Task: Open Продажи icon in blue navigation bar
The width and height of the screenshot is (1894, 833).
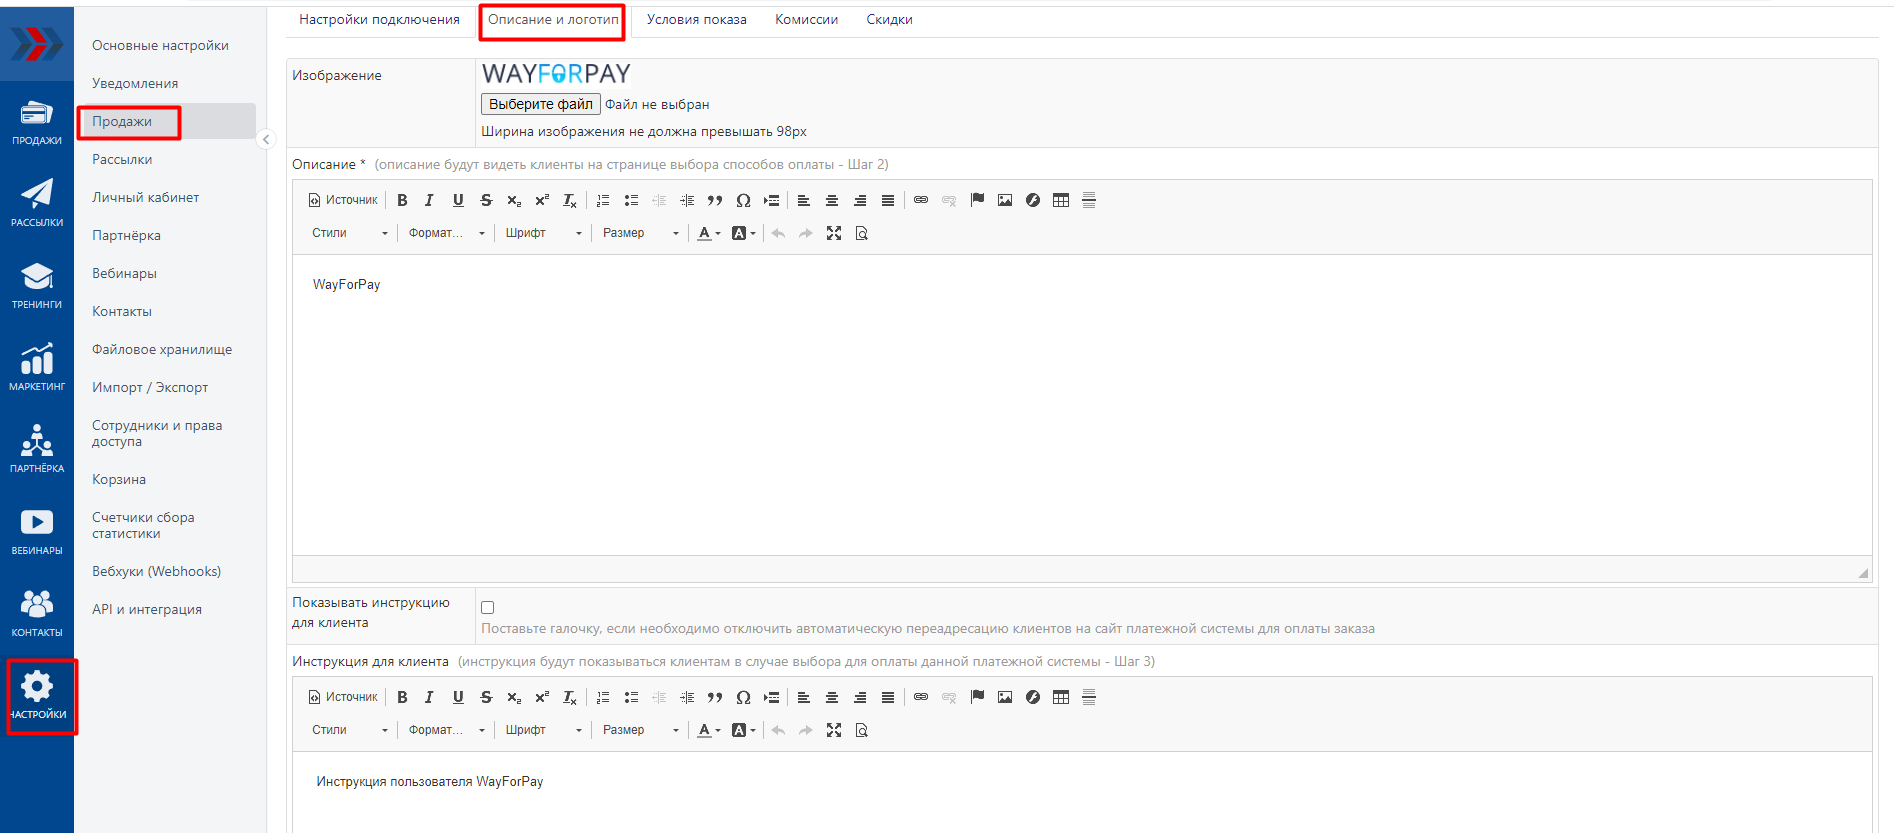Action: click(x=36, y=122)
